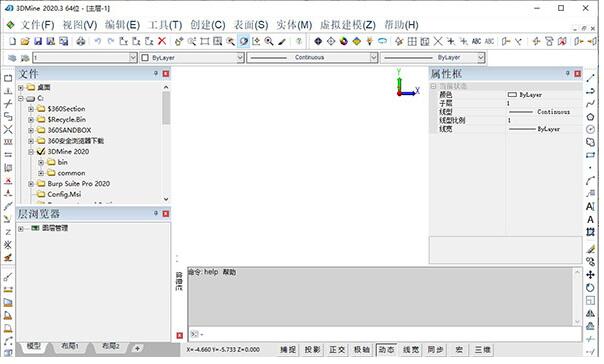Click the layer stack icon beside layer box
The image size is (604, 364).
point(12,58)
